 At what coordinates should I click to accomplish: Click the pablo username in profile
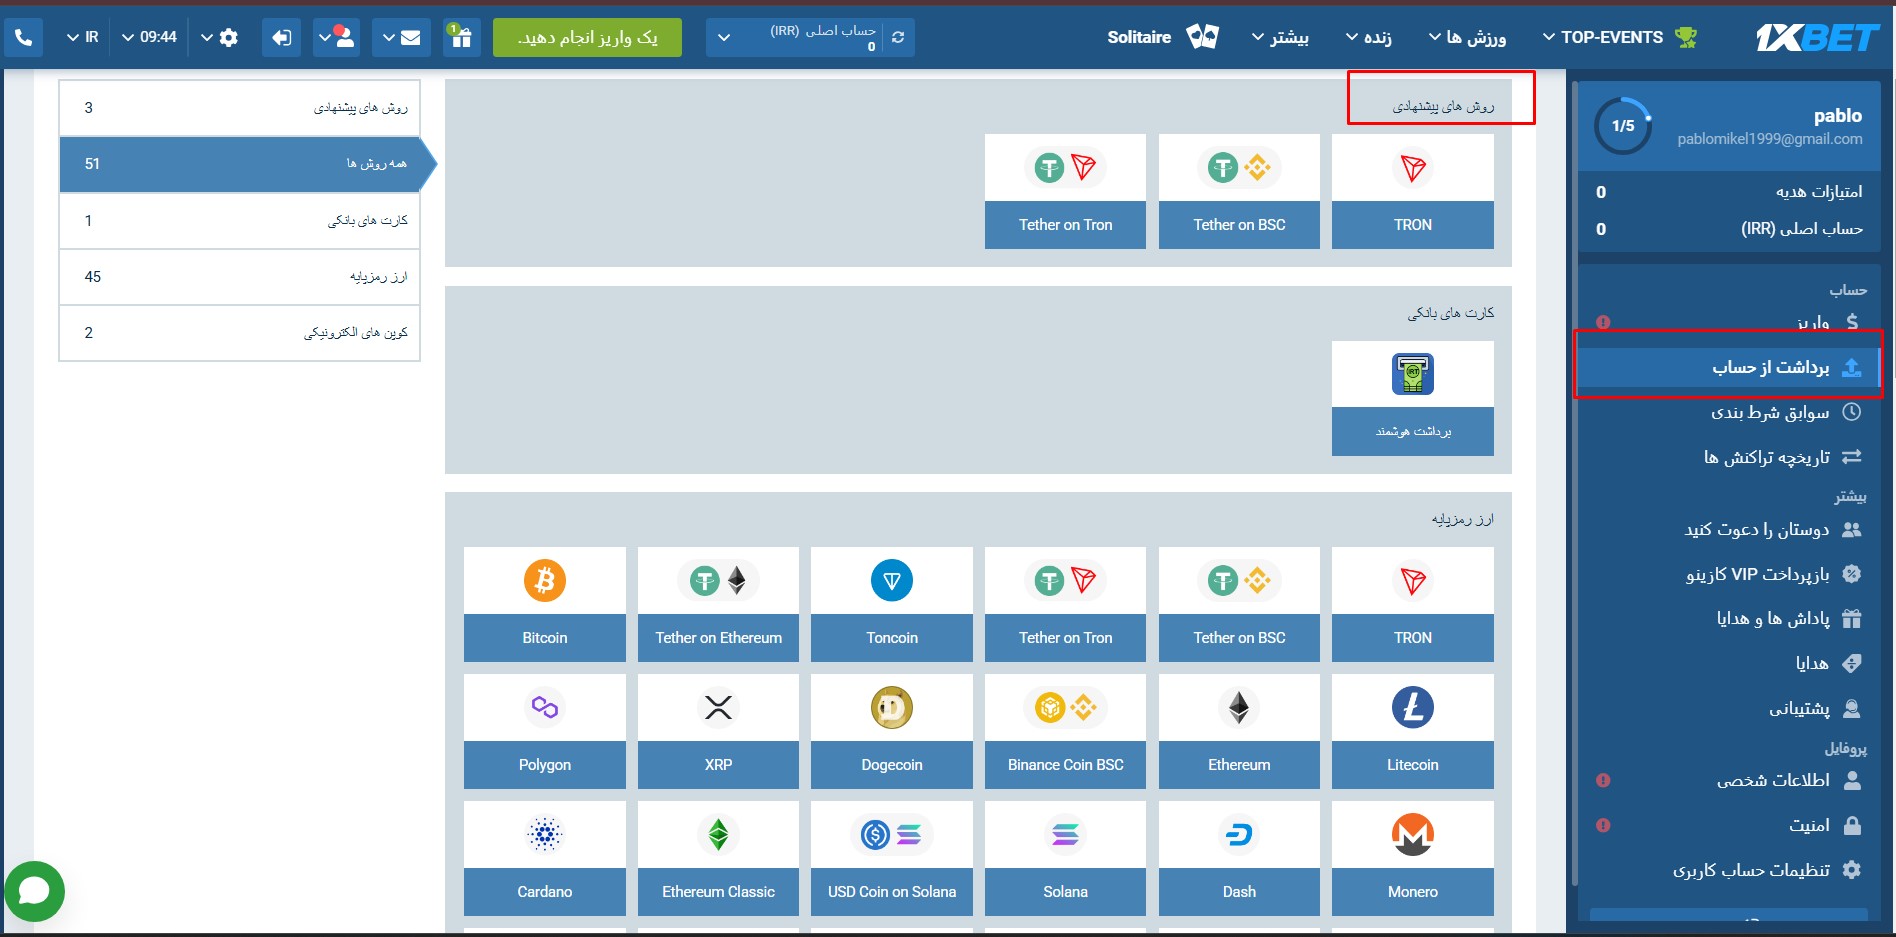(x=1838, y=115)
